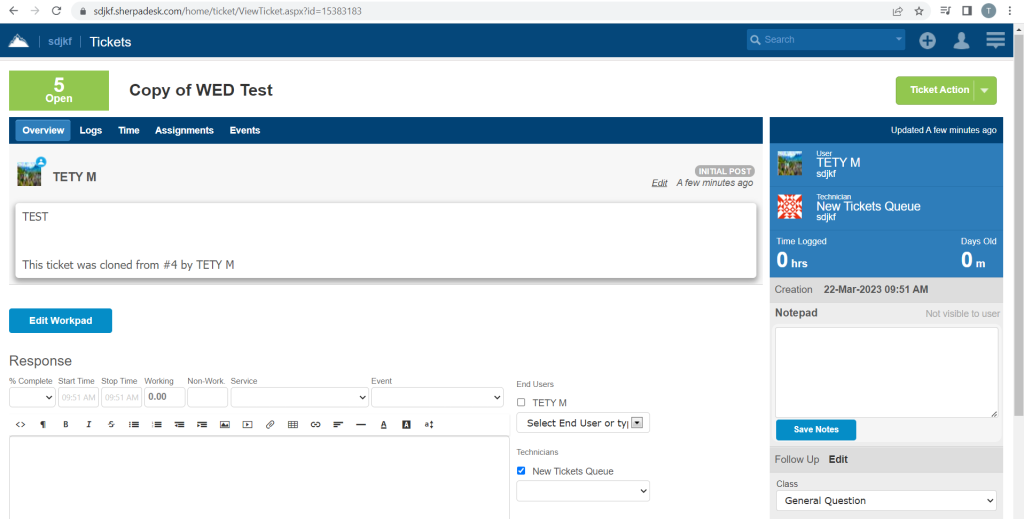
Task: Click the SherpaDesk mountain logo
Action: tap(18, 41)
